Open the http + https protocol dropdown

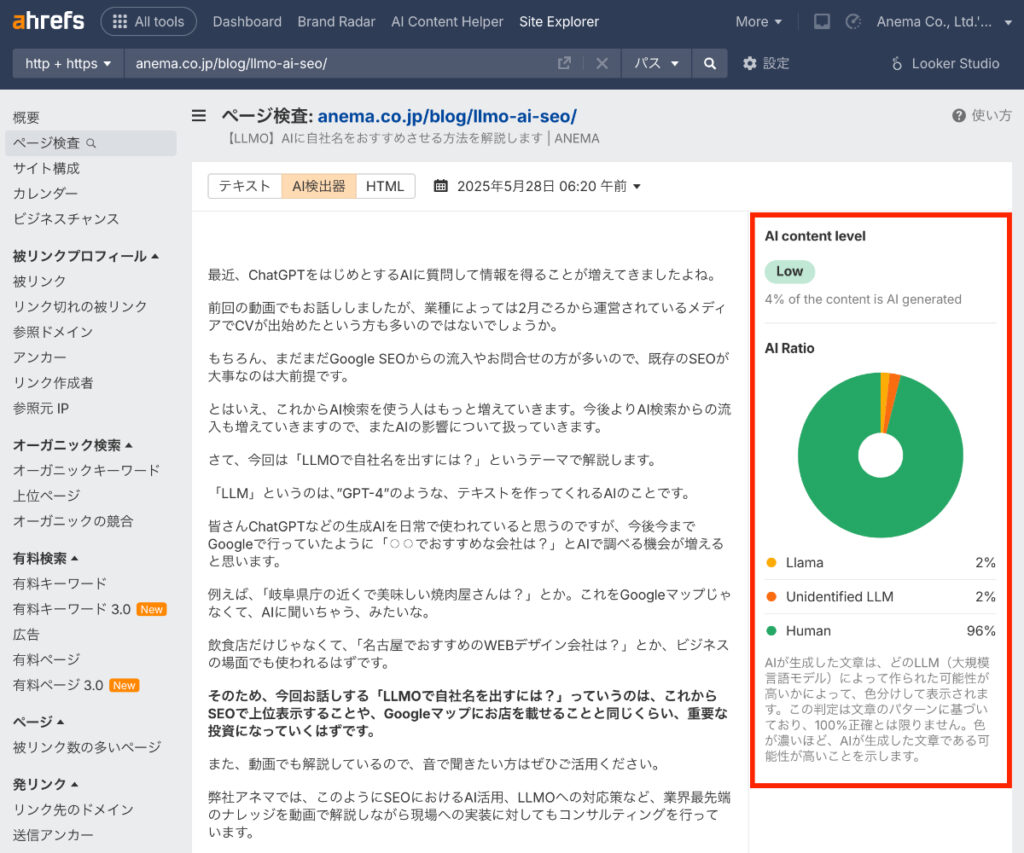click(68, 63)
